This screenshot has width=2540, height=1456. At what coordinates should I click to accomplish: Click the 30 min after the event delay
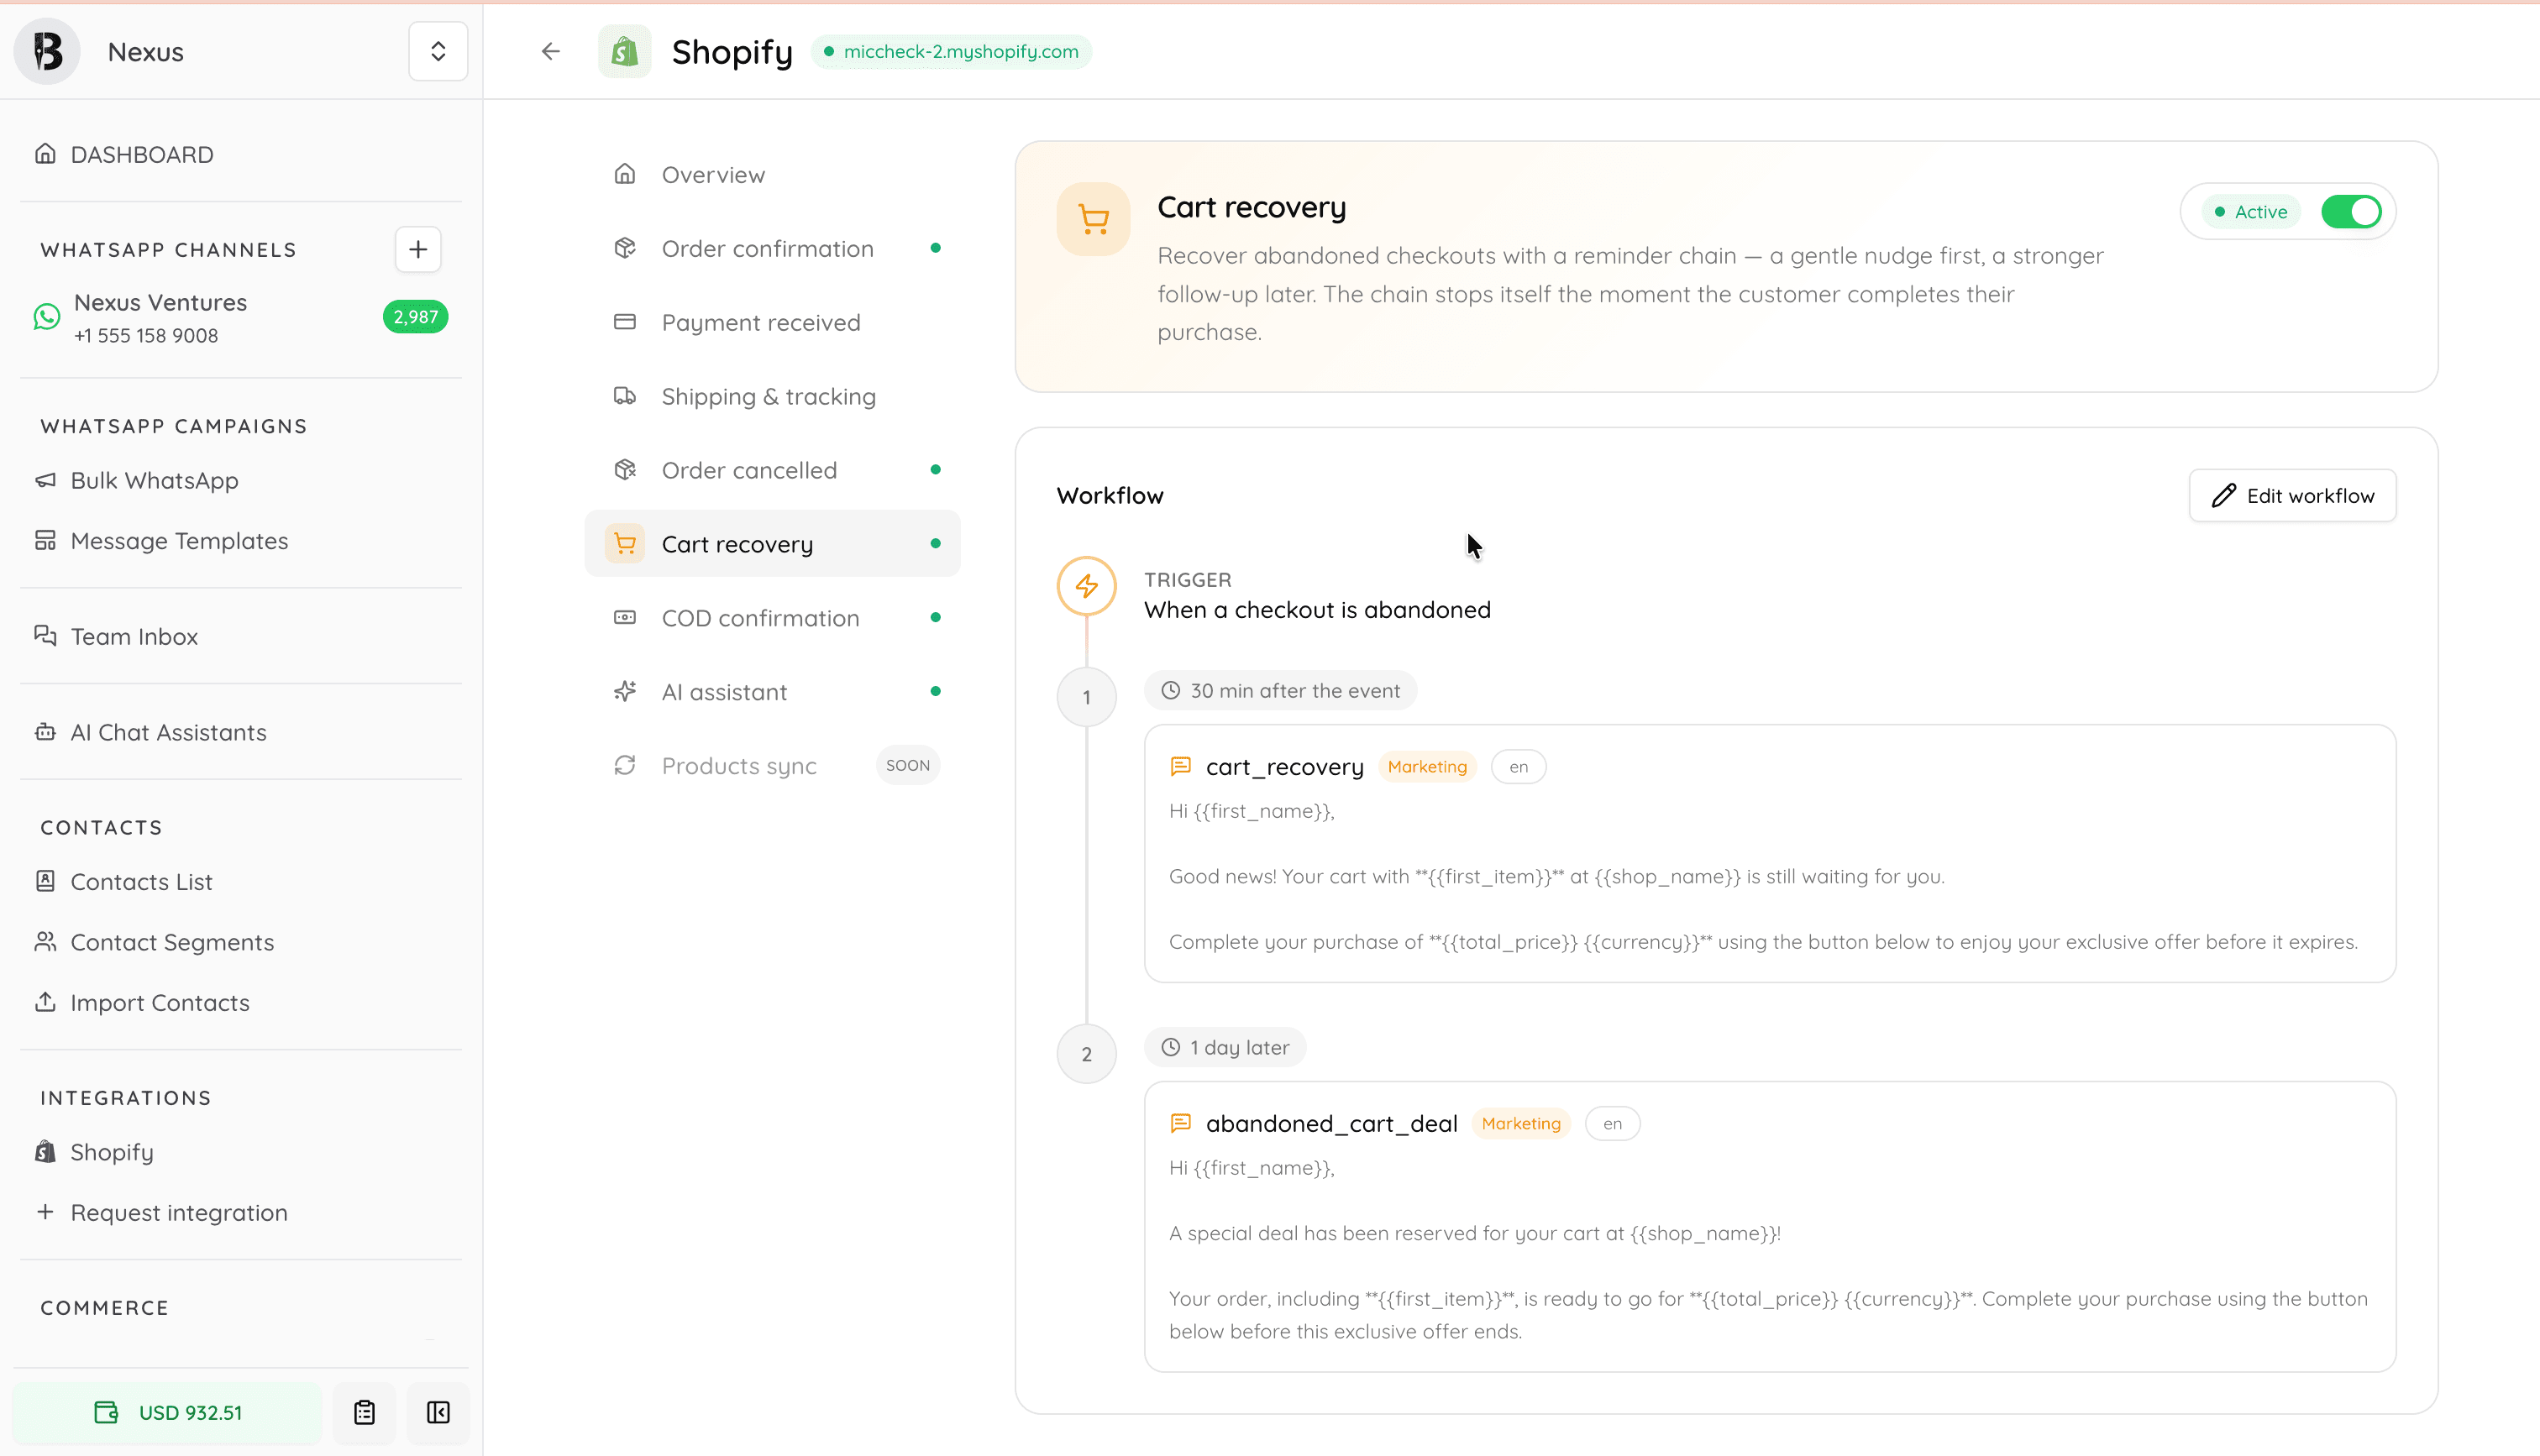point(1281,691)
